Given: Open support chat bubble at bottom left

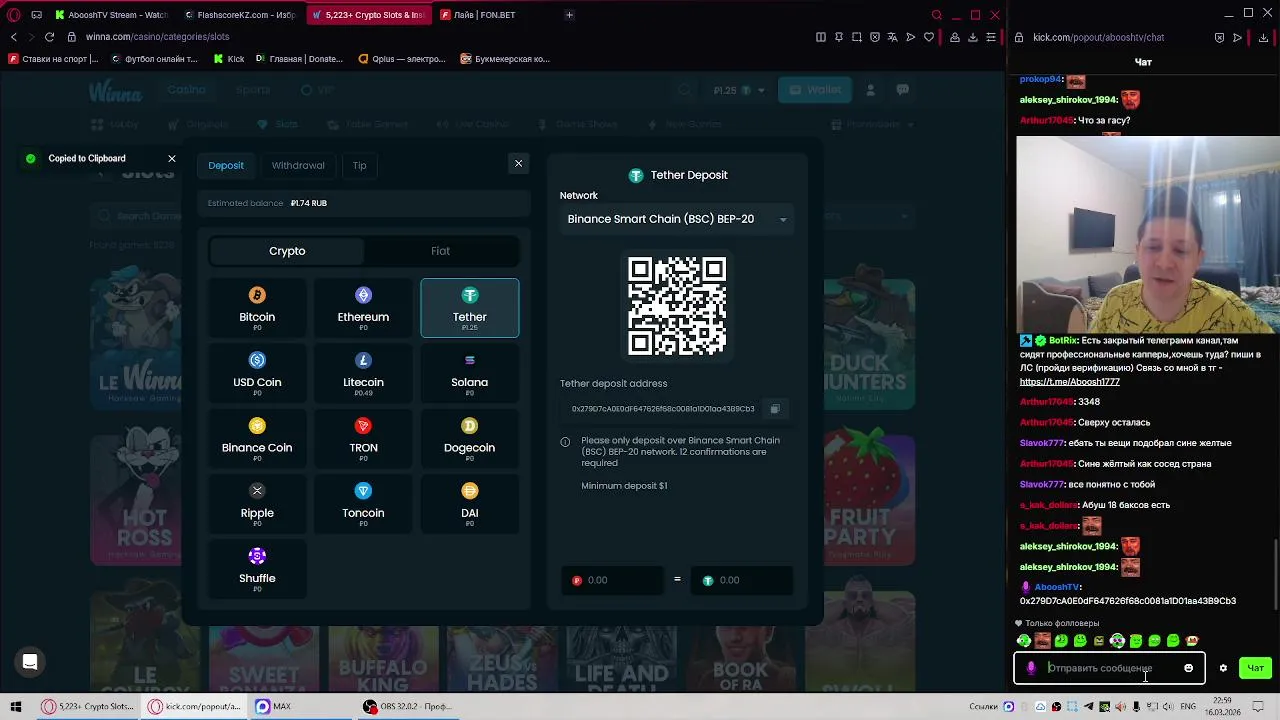Looking at the screenshot, I should click(30, 662).
